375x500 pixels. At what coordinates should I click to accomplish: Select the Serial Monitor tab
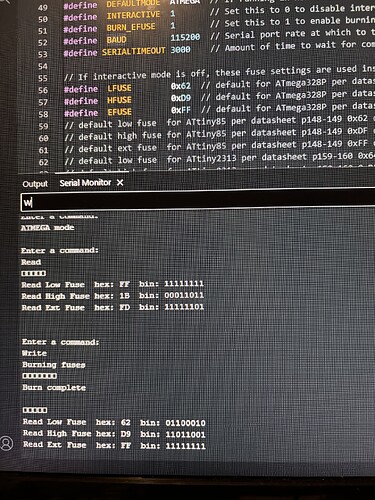85,183
